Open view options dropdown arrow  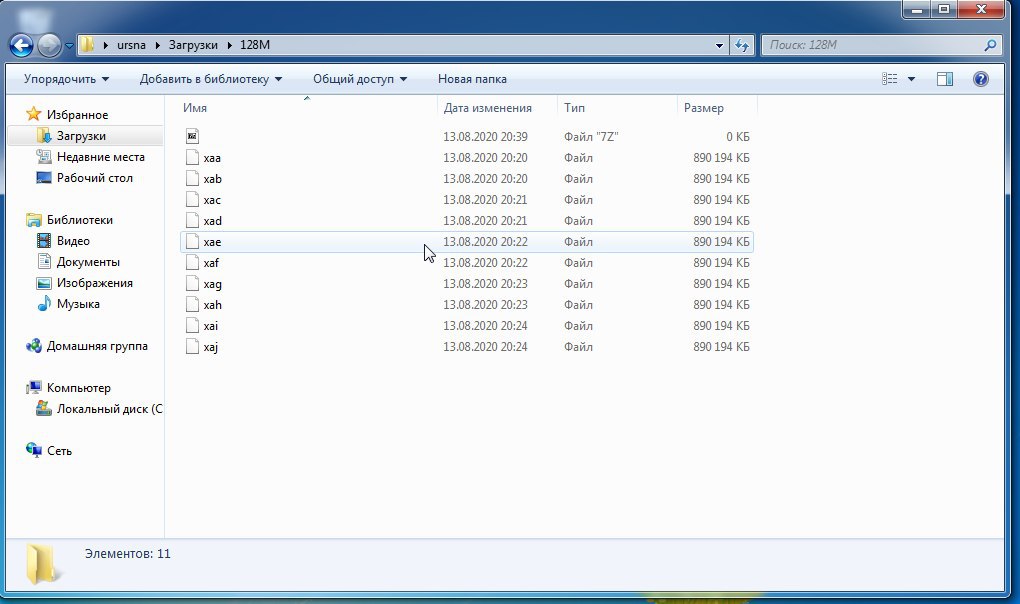coord(911,79)
